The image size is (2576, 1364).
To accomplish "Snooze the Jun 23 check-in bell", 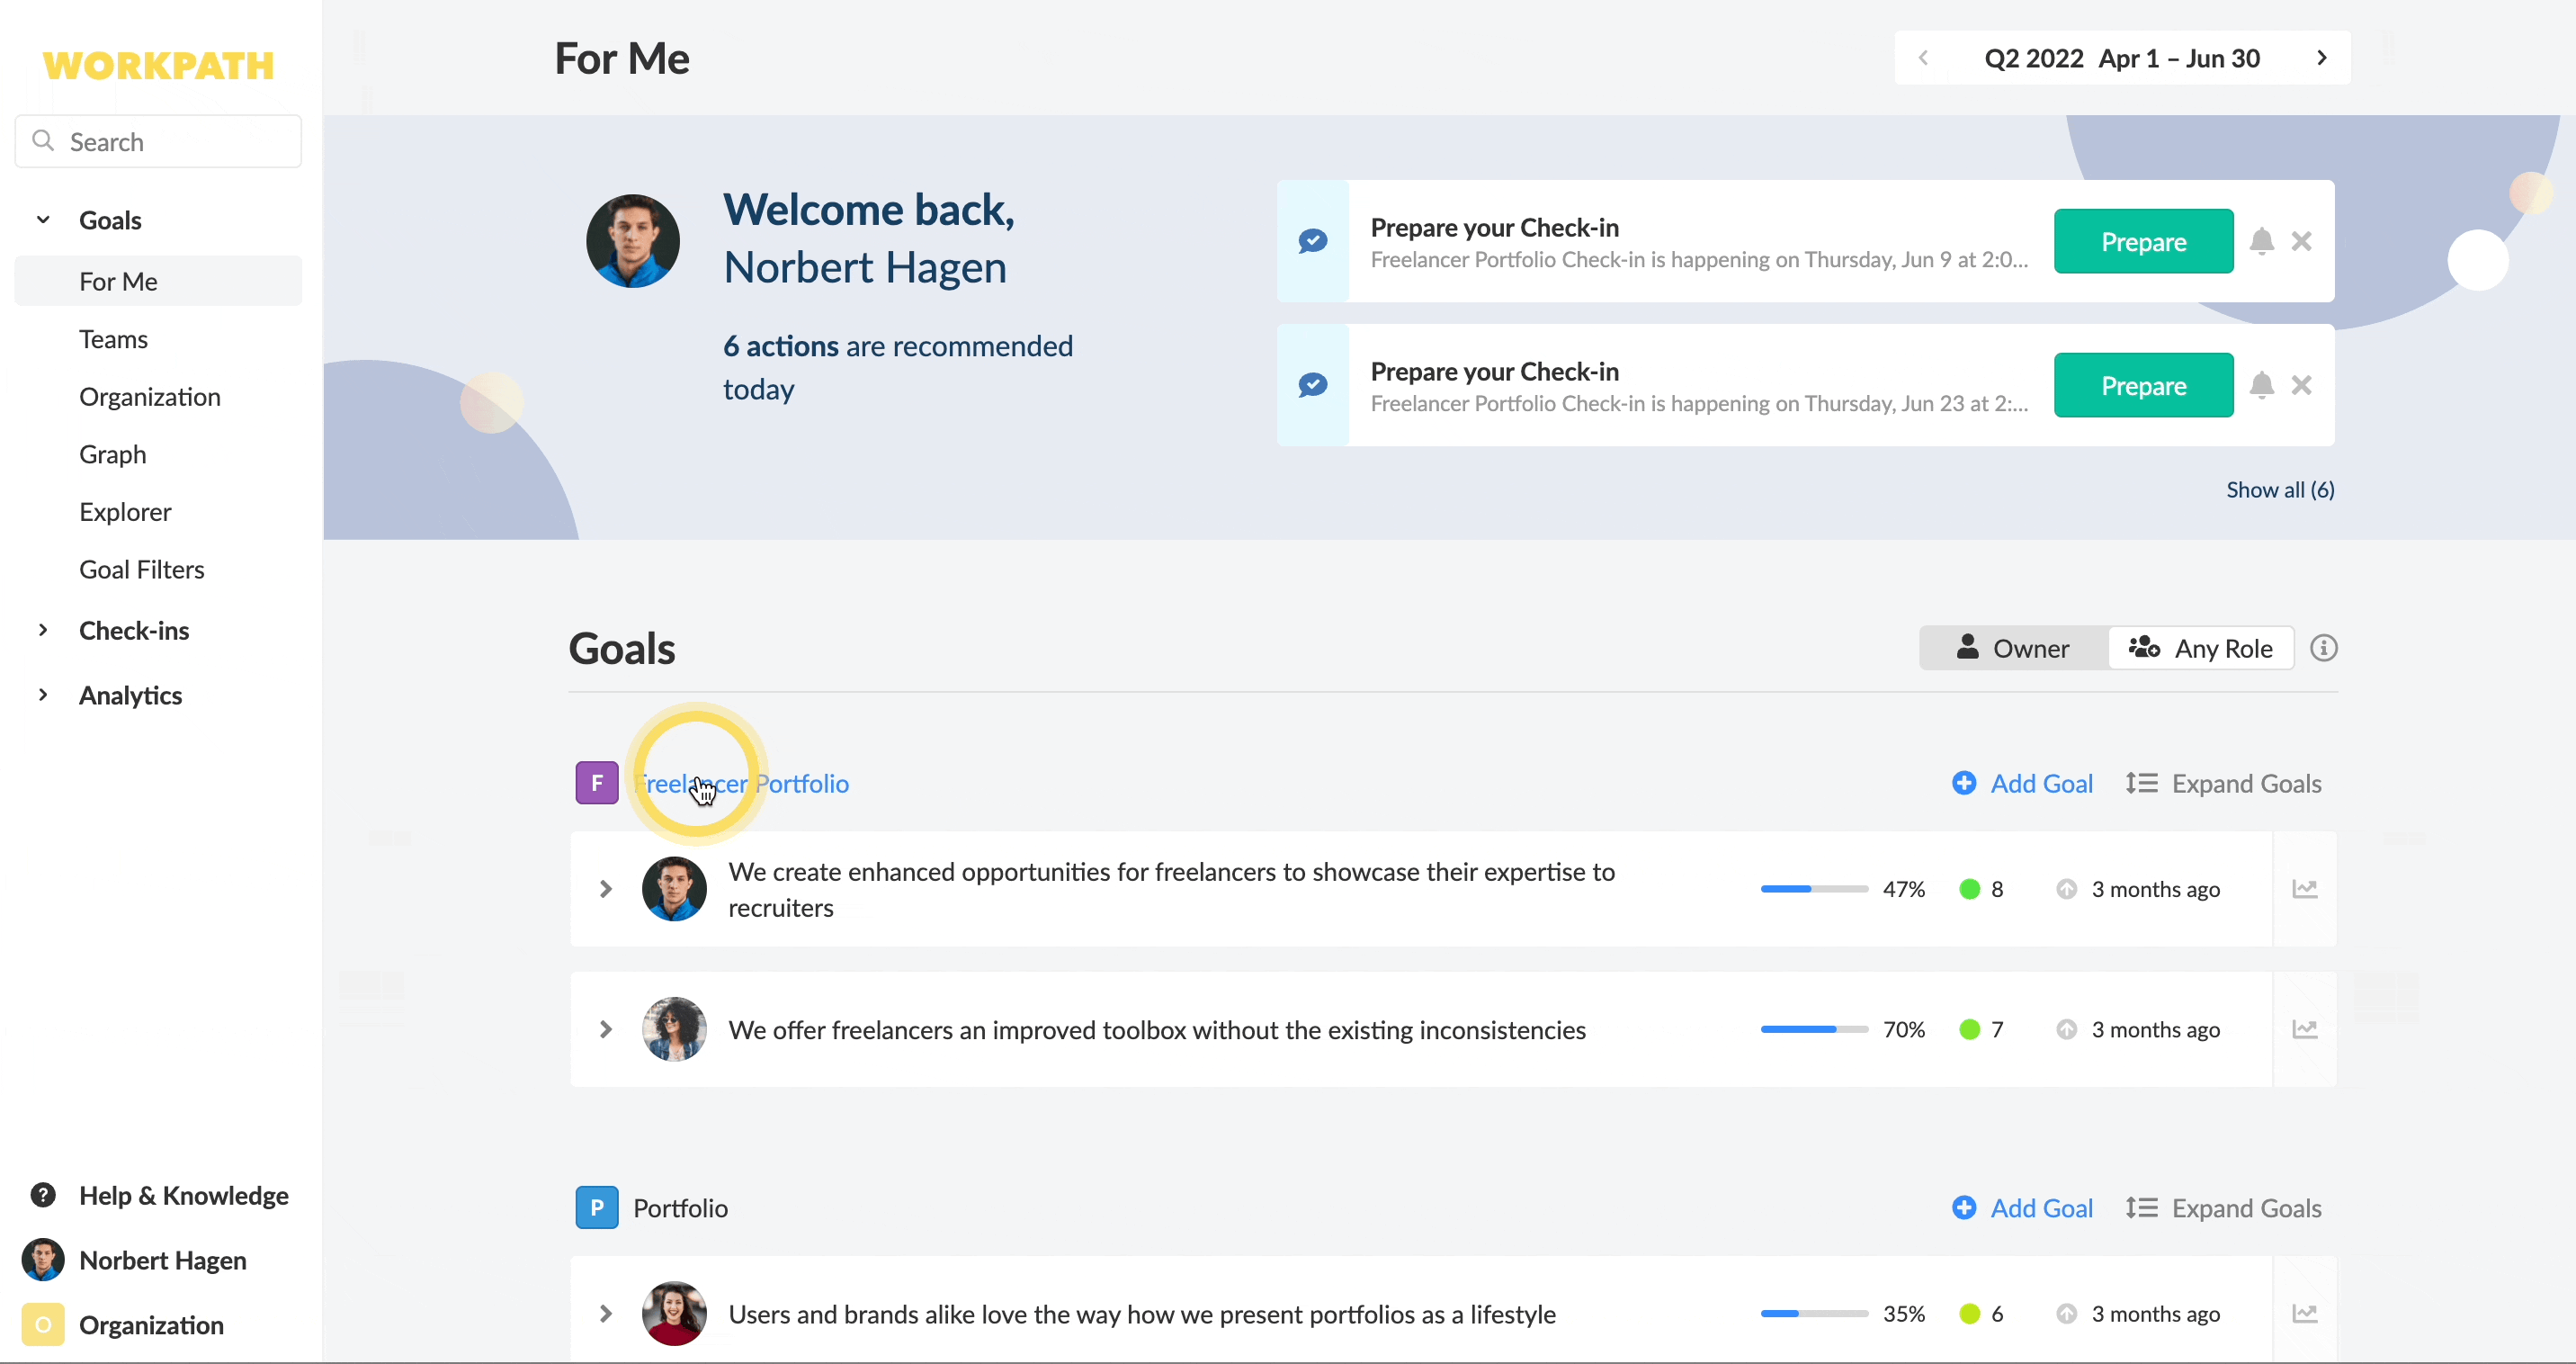I will pyautogui.click(x=2262, y=385).
